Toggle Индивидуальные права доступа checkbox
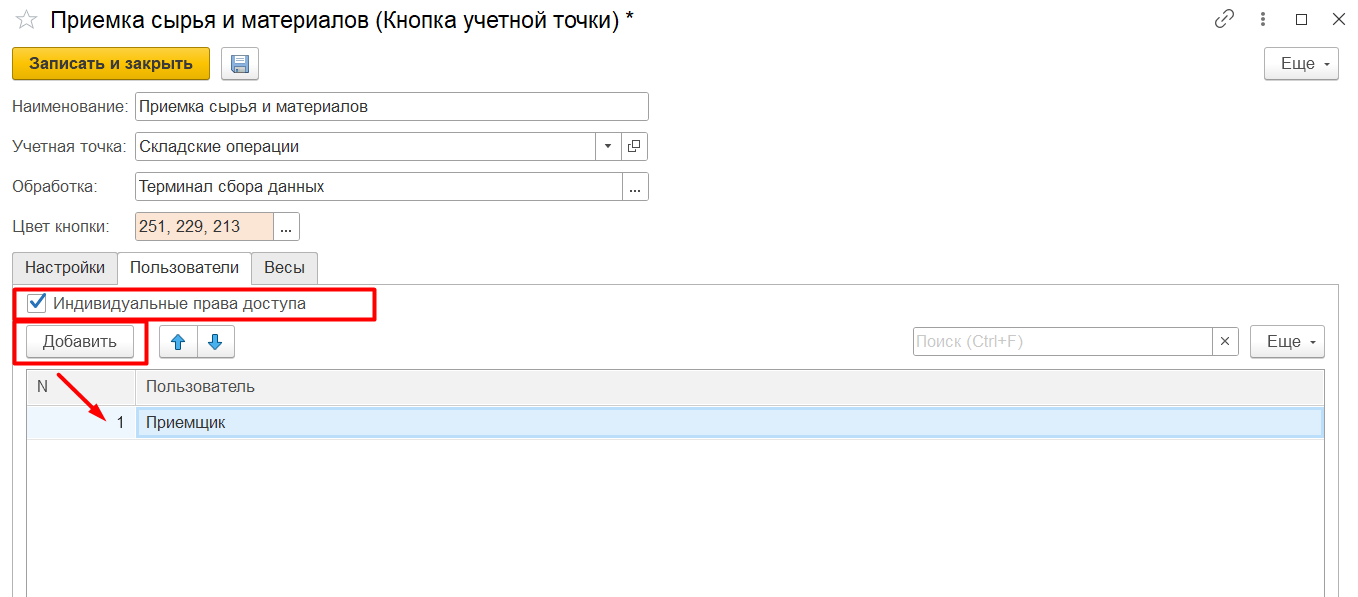The image size is (1358, 597). pyautogui.click(x=37, y=303)
